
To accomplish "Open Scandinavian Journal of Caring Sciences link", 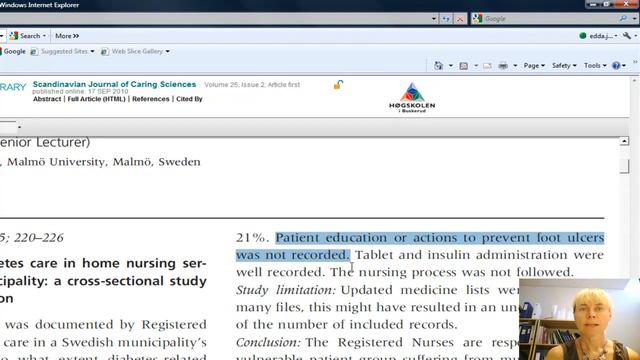I will [114, 84].
